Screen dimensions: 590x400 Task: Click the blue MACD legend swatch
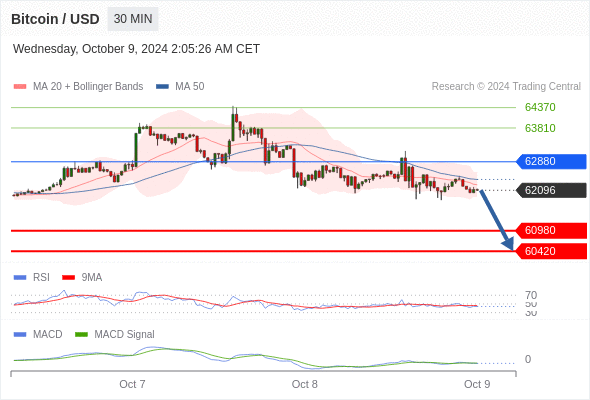[20, 335]
